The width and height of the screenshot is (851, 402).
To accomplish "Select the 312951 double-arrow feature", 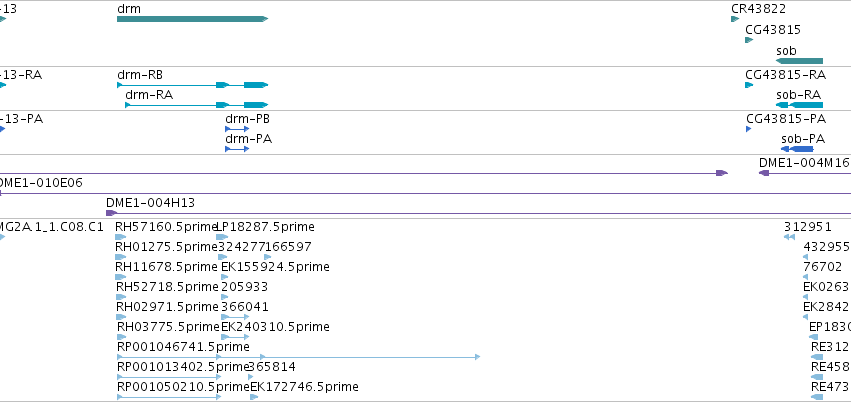I will tap(789, 237).
